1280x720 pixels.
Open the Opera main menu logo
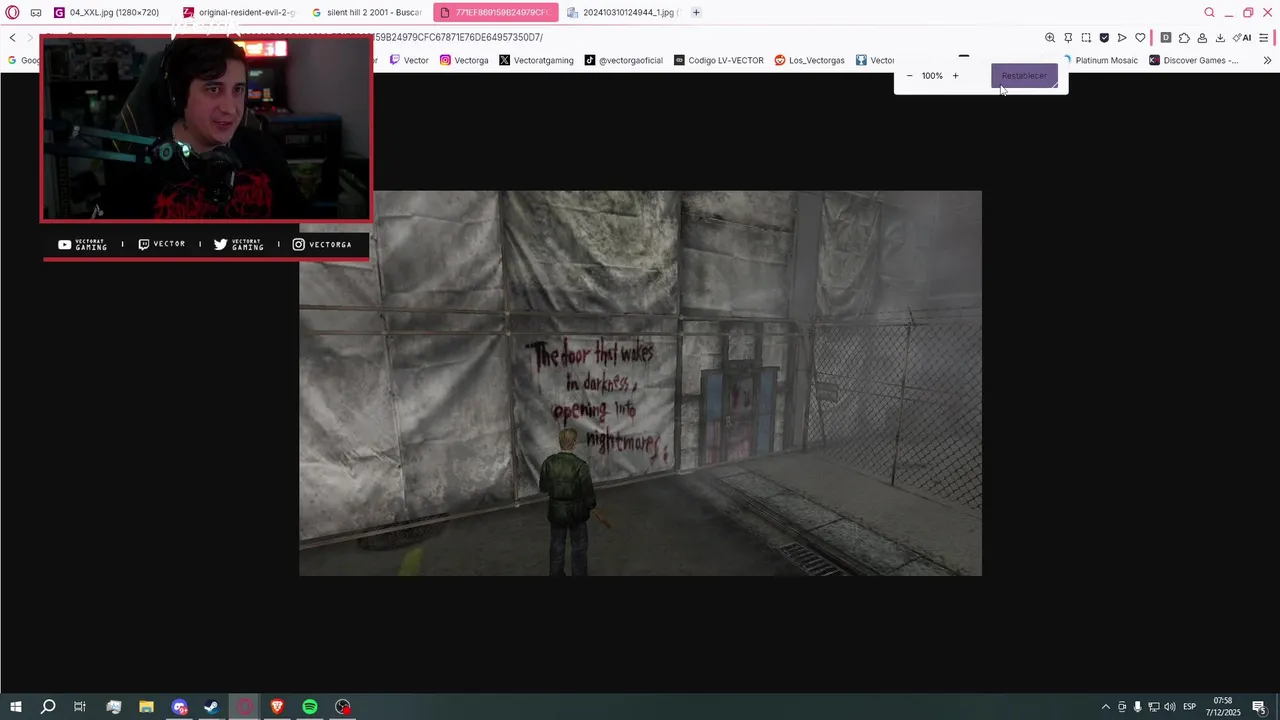point(13,13)
